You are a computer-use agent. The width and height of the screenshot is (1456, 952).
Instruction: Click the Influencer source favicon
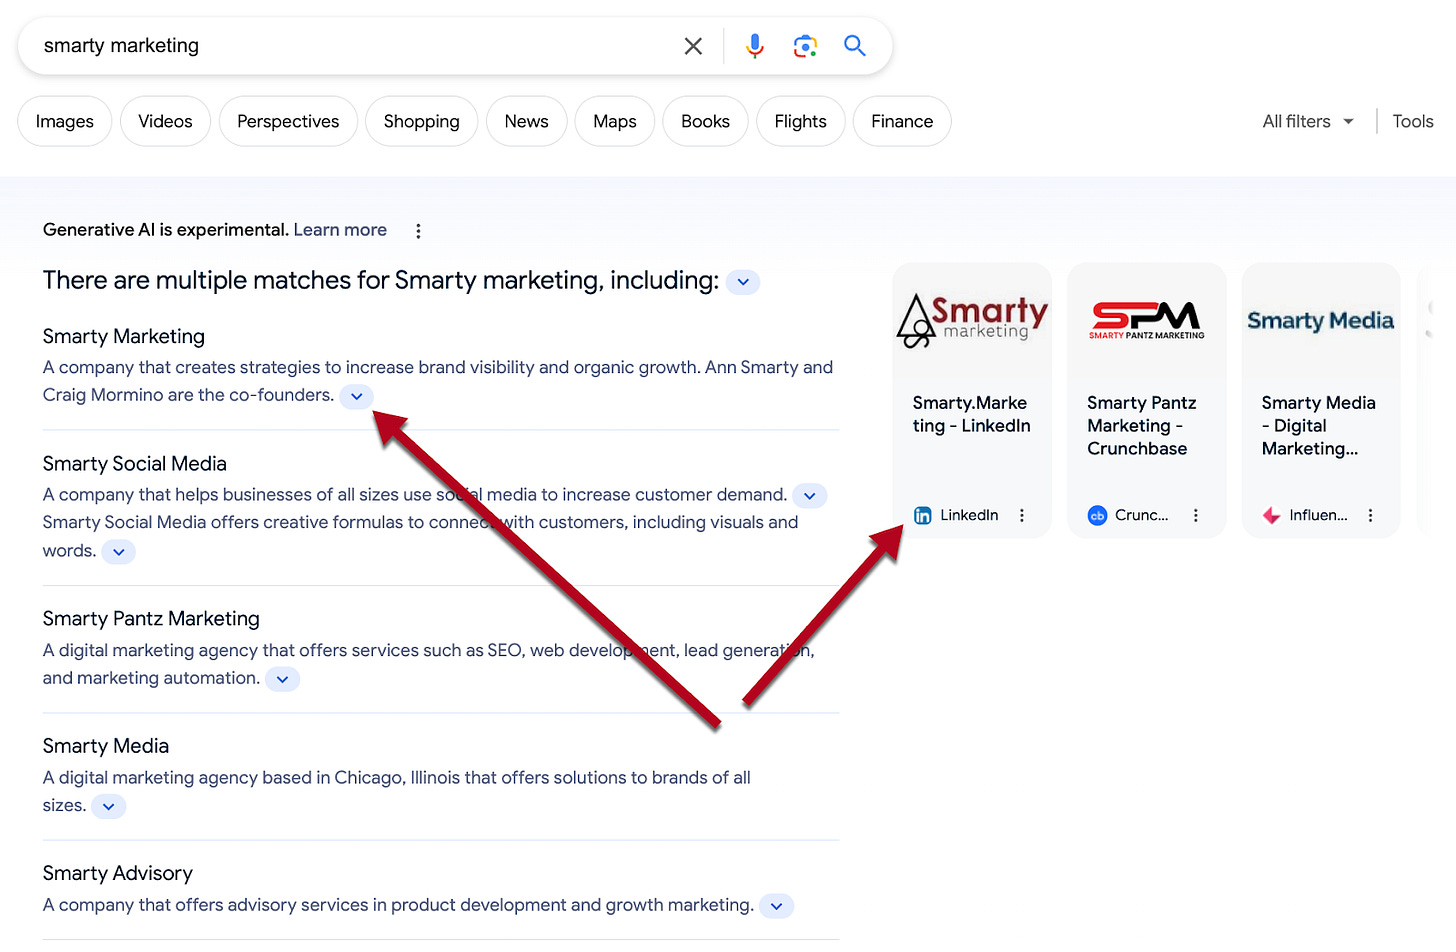tap(1272, 515)
